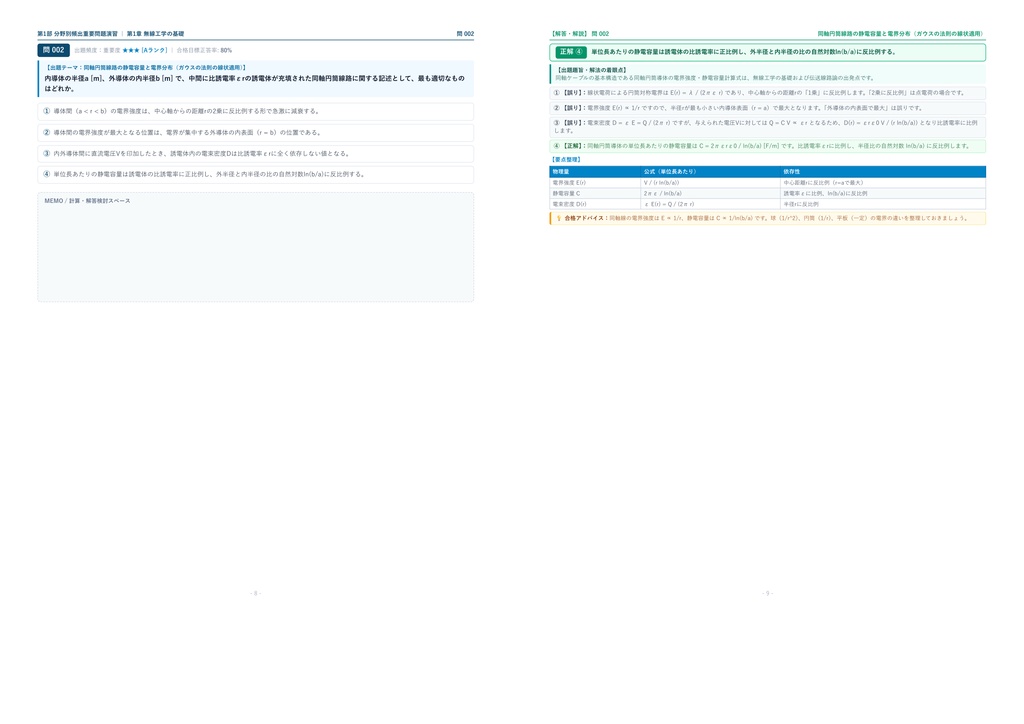Click the header text 第1章 無線工学の基礎
The height and width of the screenshot is (724, 1024).
[155, 34]
